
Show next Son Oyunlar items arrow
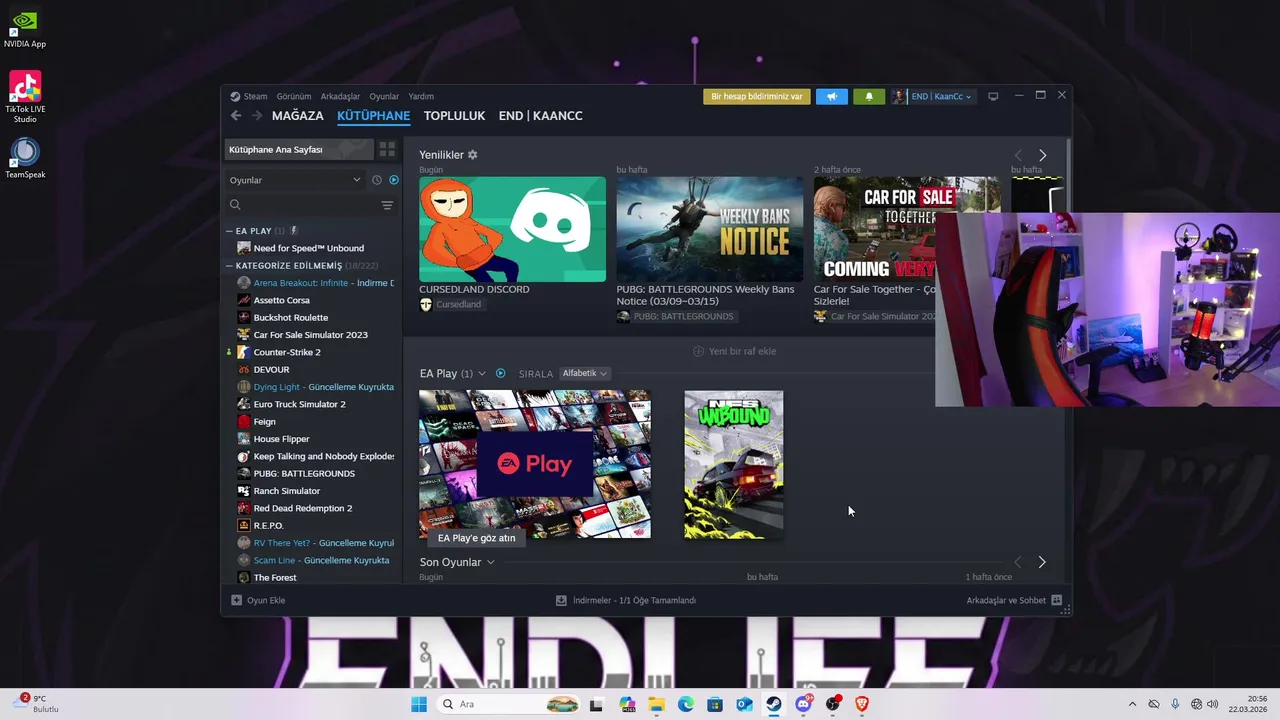click(1042, 562)
